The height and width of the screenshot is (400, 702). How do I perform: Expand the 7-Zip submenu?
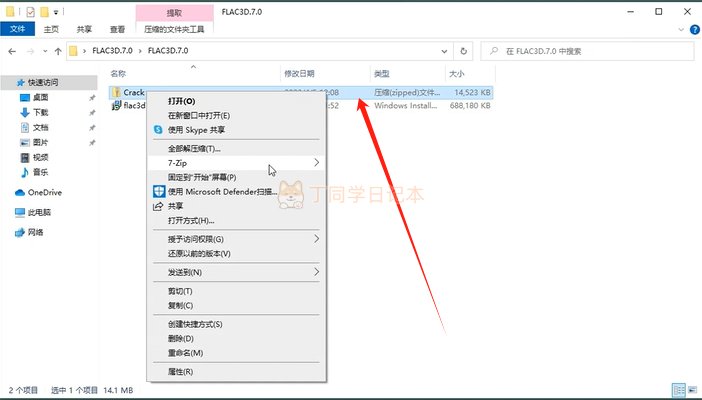236,163
